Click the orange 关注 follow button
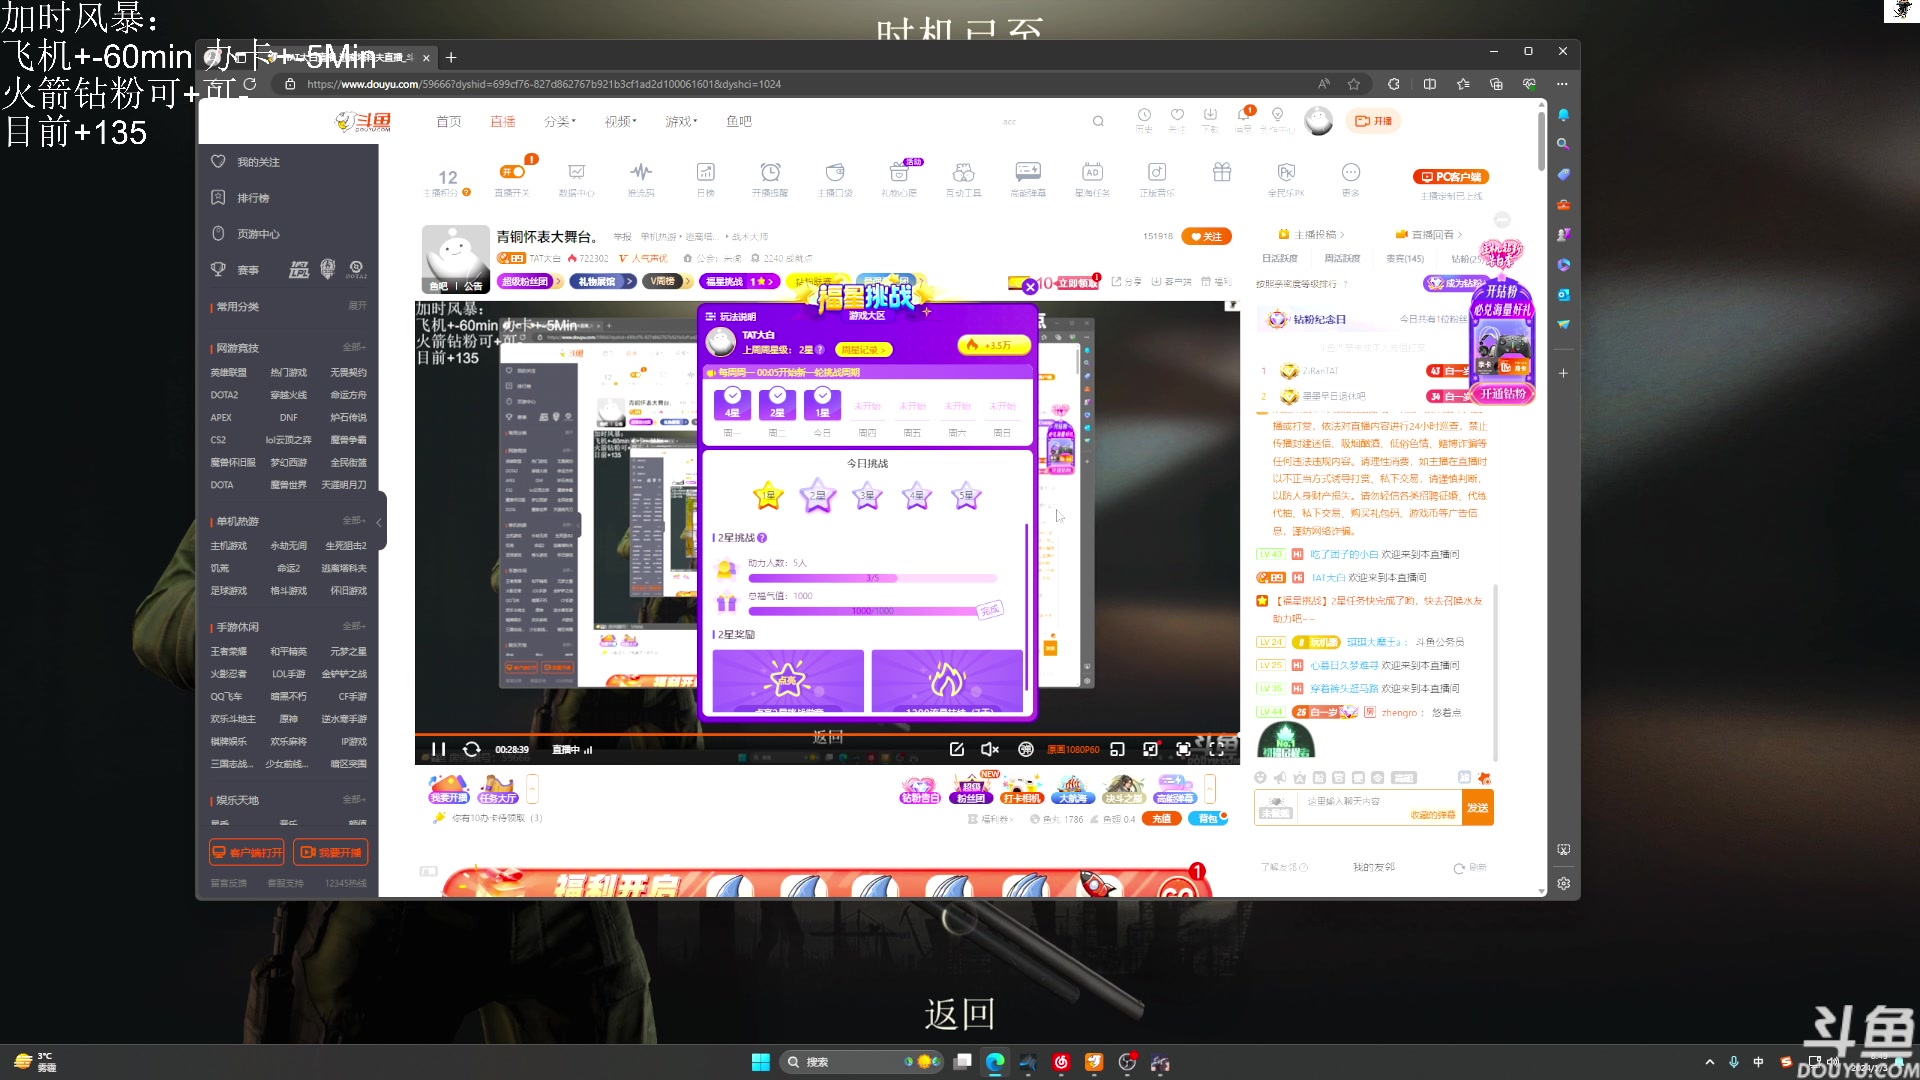Viewport: 1920px width, 1080px height. point(1207,236)
